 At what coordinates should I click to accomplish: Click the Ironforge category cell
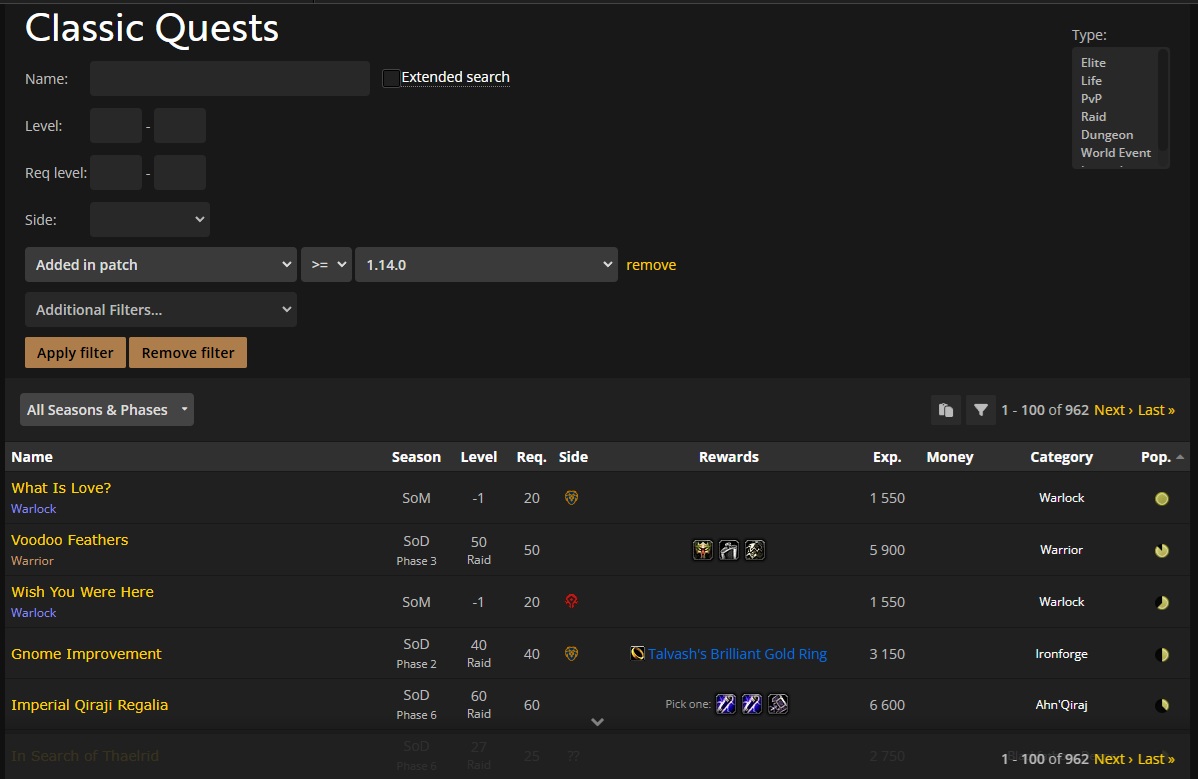[x=1061, y=654]
